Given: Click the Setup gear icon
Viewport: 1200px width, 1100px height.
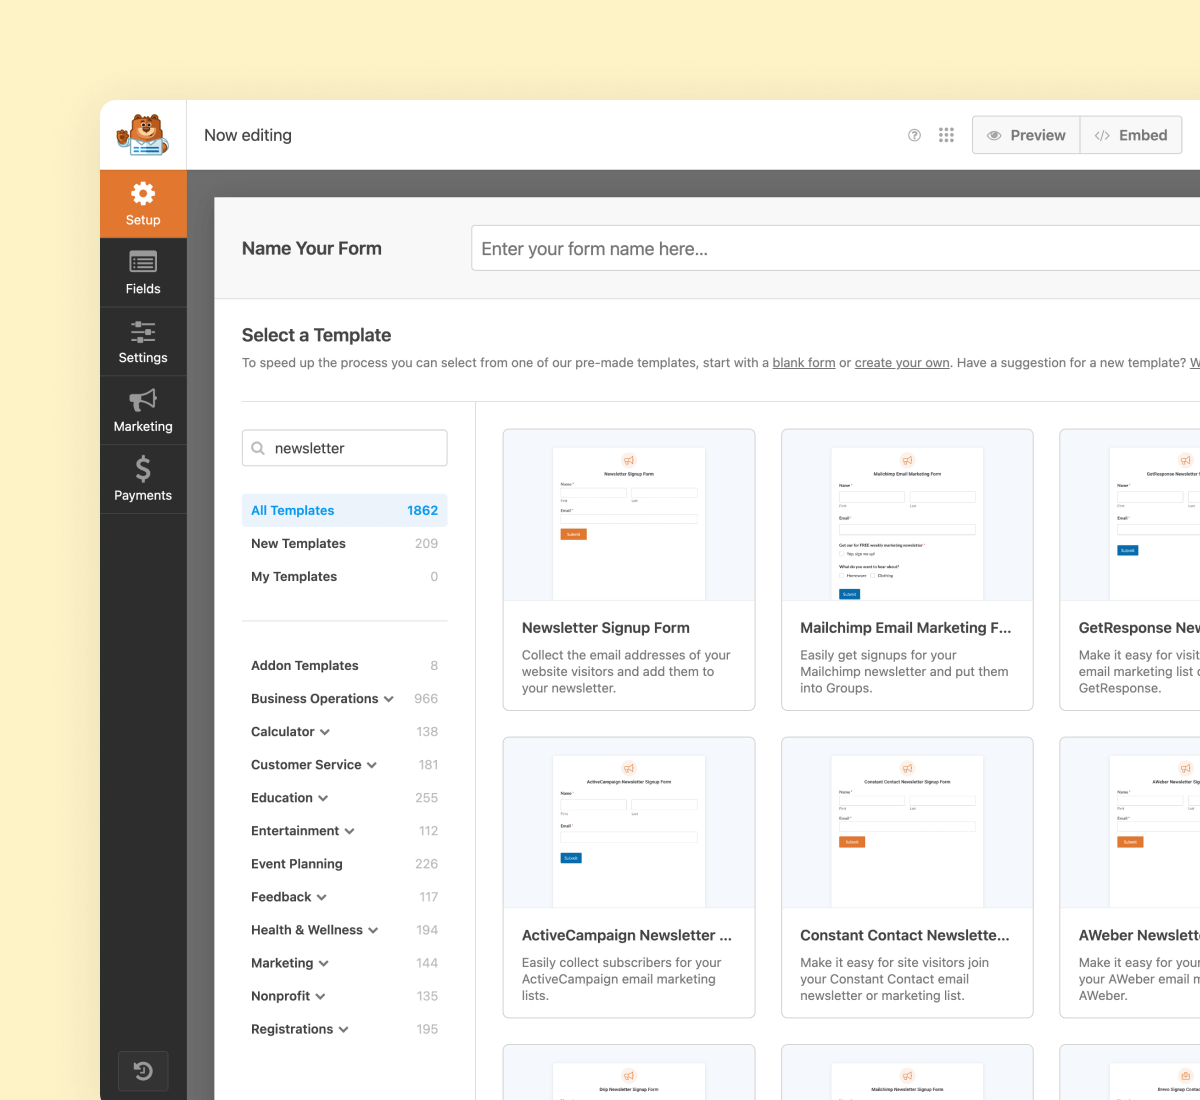Looking at the screenshot, I should (143, 192).
